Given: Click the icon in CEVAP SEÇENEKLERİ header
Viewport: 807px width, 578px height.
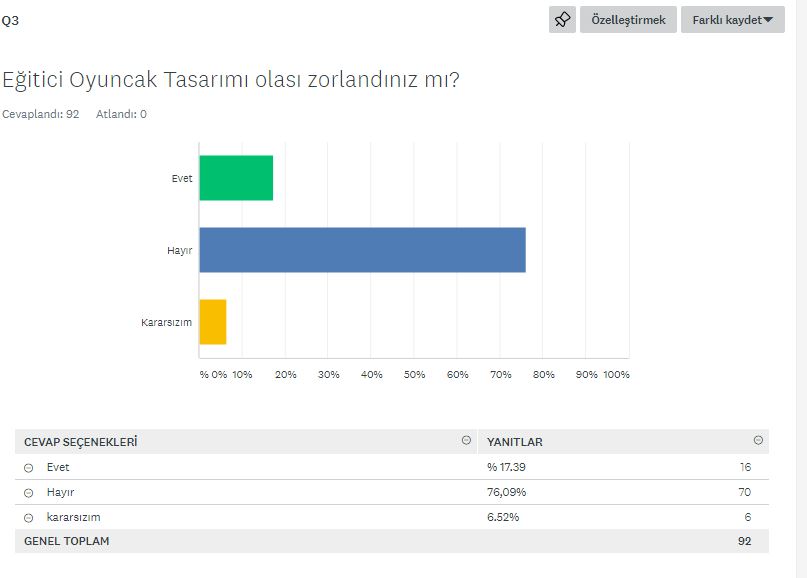Looking at the screenshot, I should pyautogui.click(x=466, y=441).
